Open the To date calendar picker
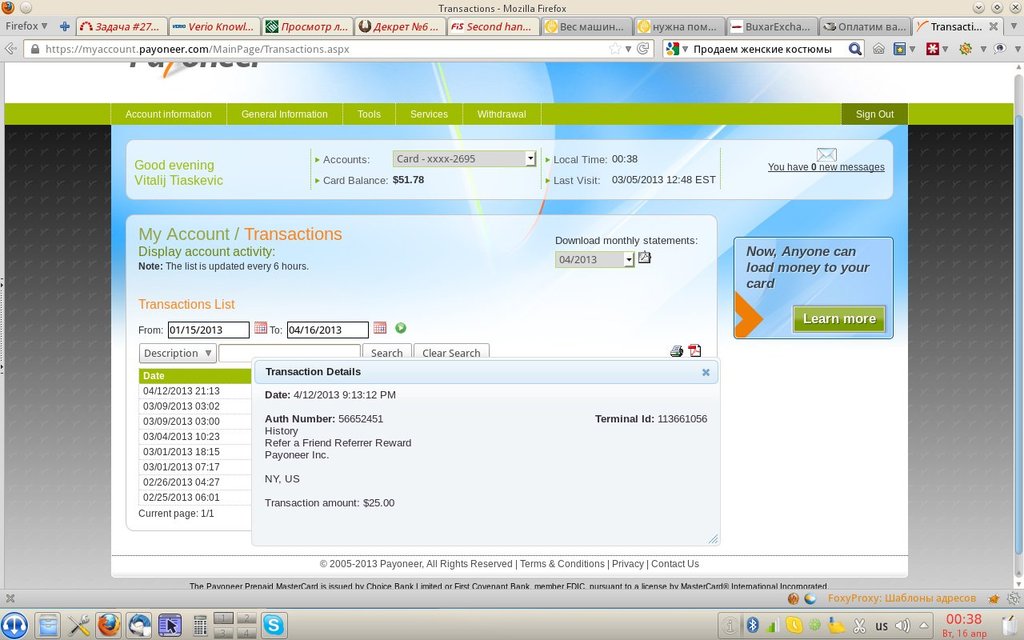 (380, 328)
